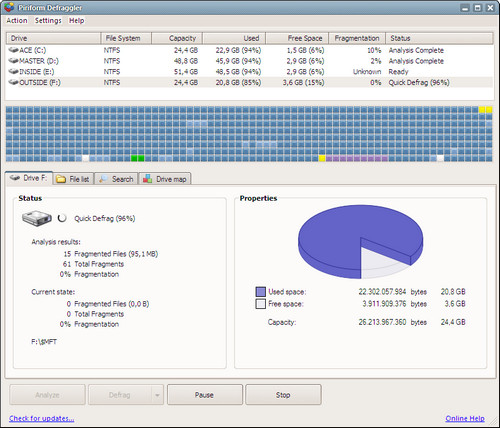Click the purple blocks in drive map

pyautogui.click(x=357, y=158)
